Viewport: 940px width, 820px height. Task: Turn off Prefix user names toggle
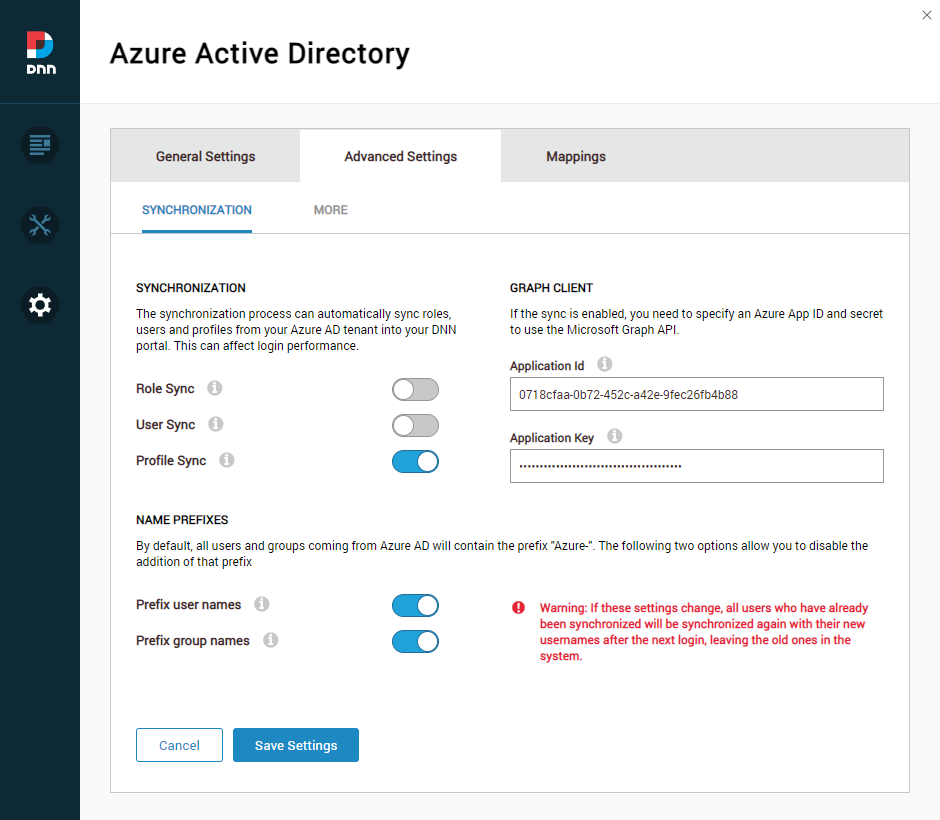point(415,605)
